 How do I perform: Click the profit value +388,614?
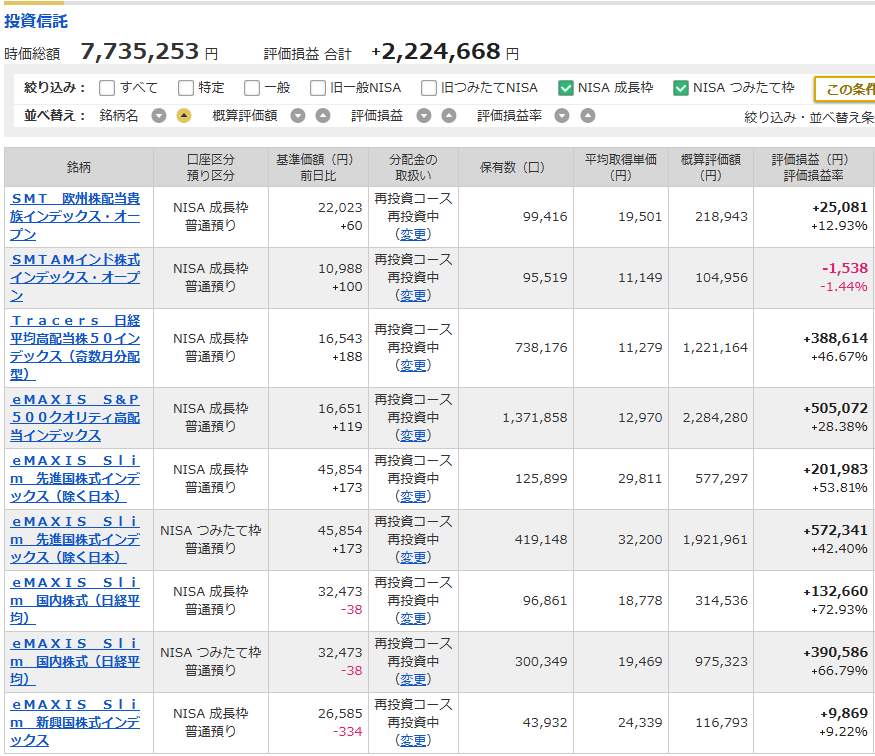(835, 338)
